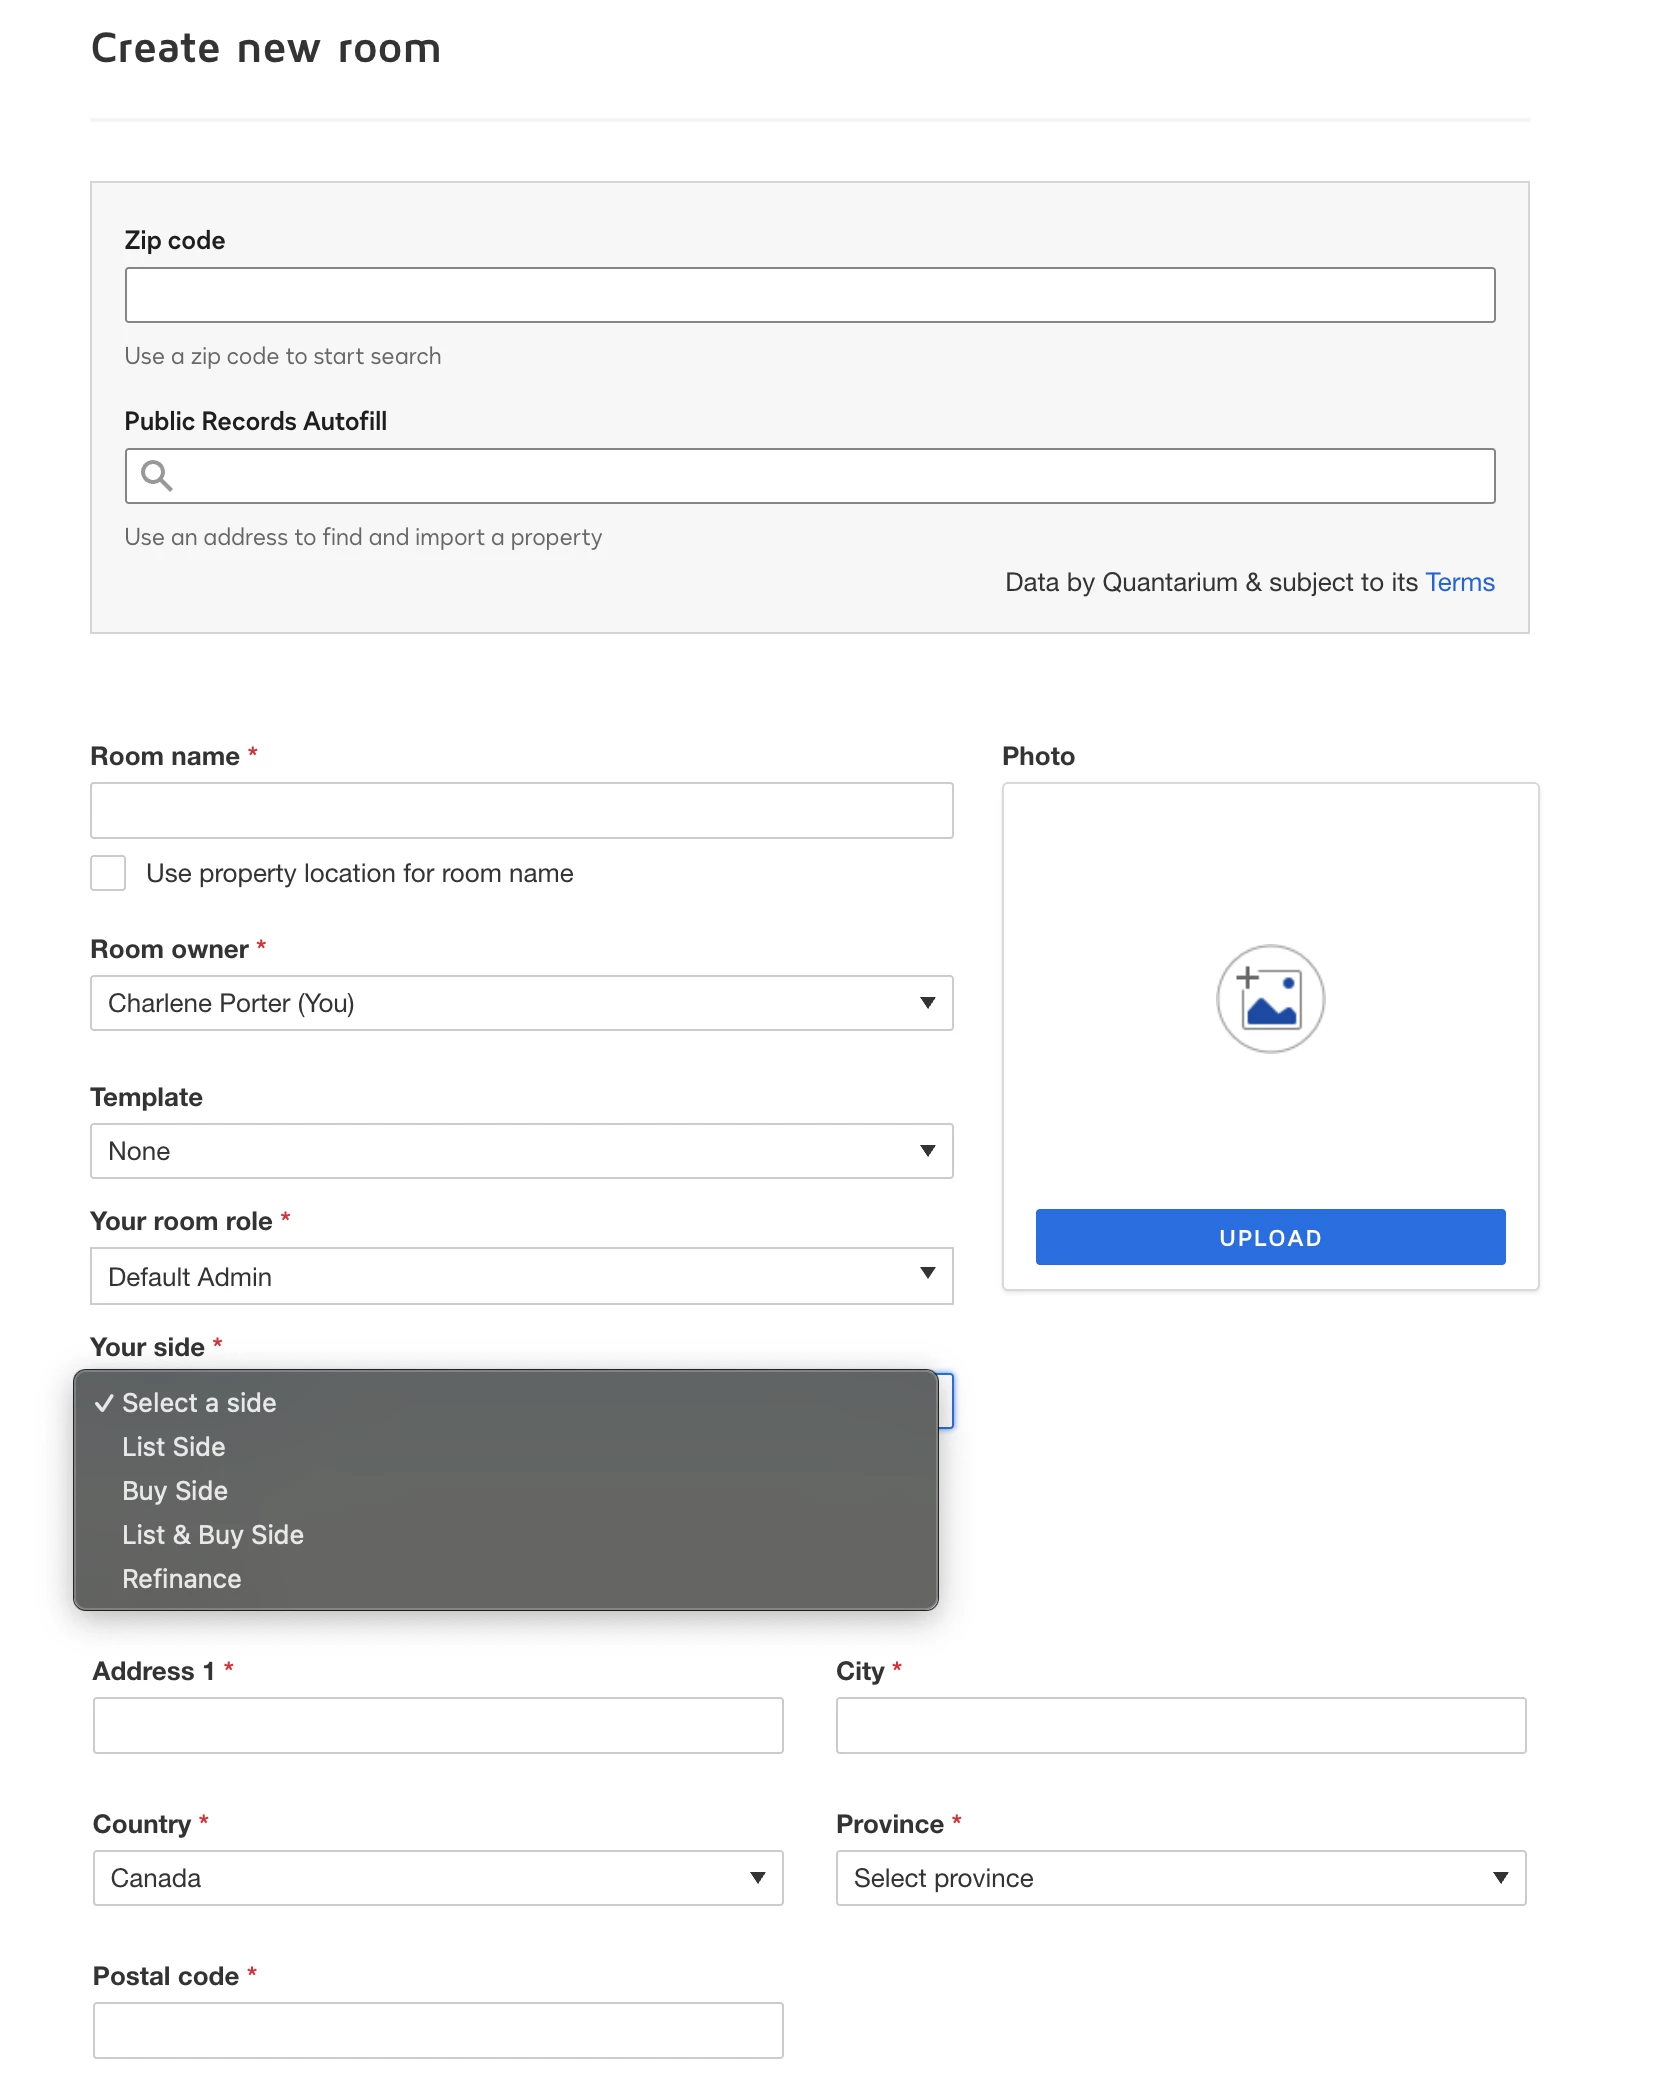The width and height of the screenshot is (1662, 2100).
Task: Click the add photo image icon
Action: pyautogui.click(x=1270, y=998)
